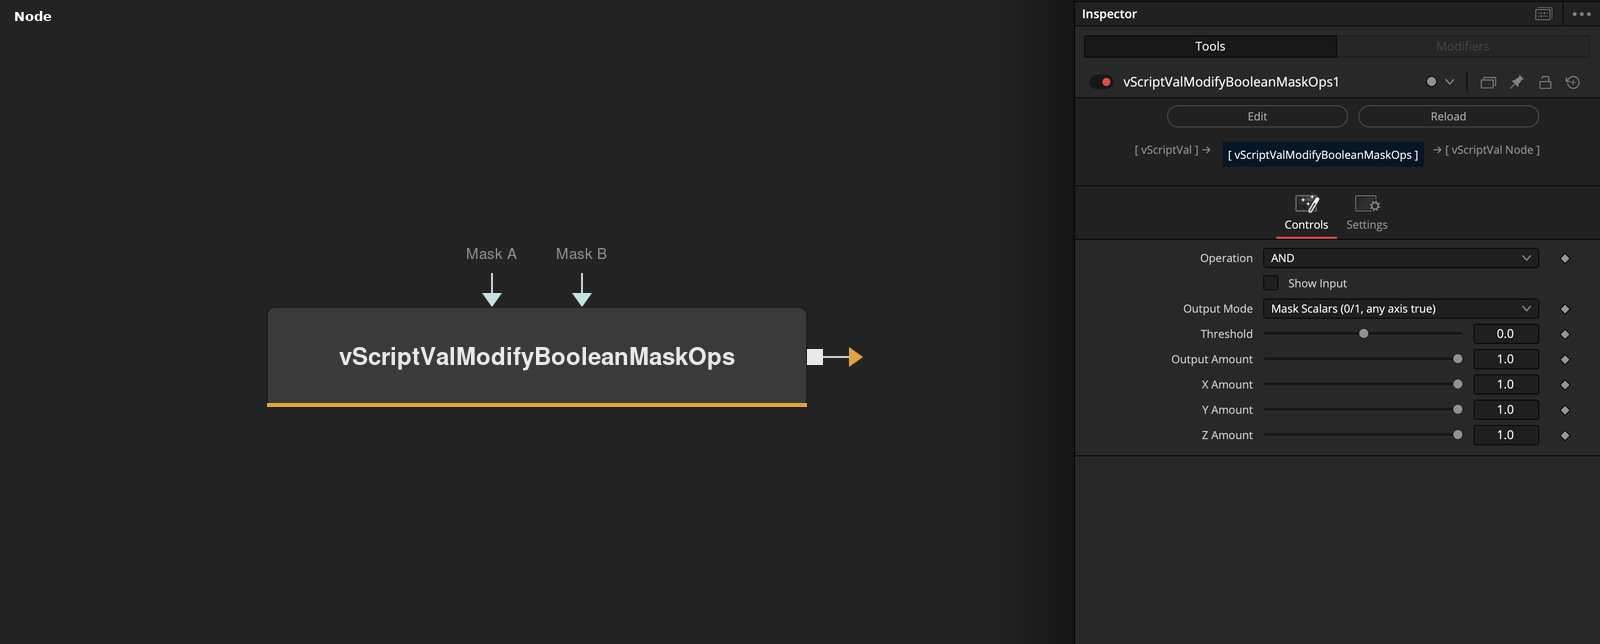This screenshot has height=644, width=1600.
Task: Click the Threshold value field 0.0
Action: (x=1505, y=334)
